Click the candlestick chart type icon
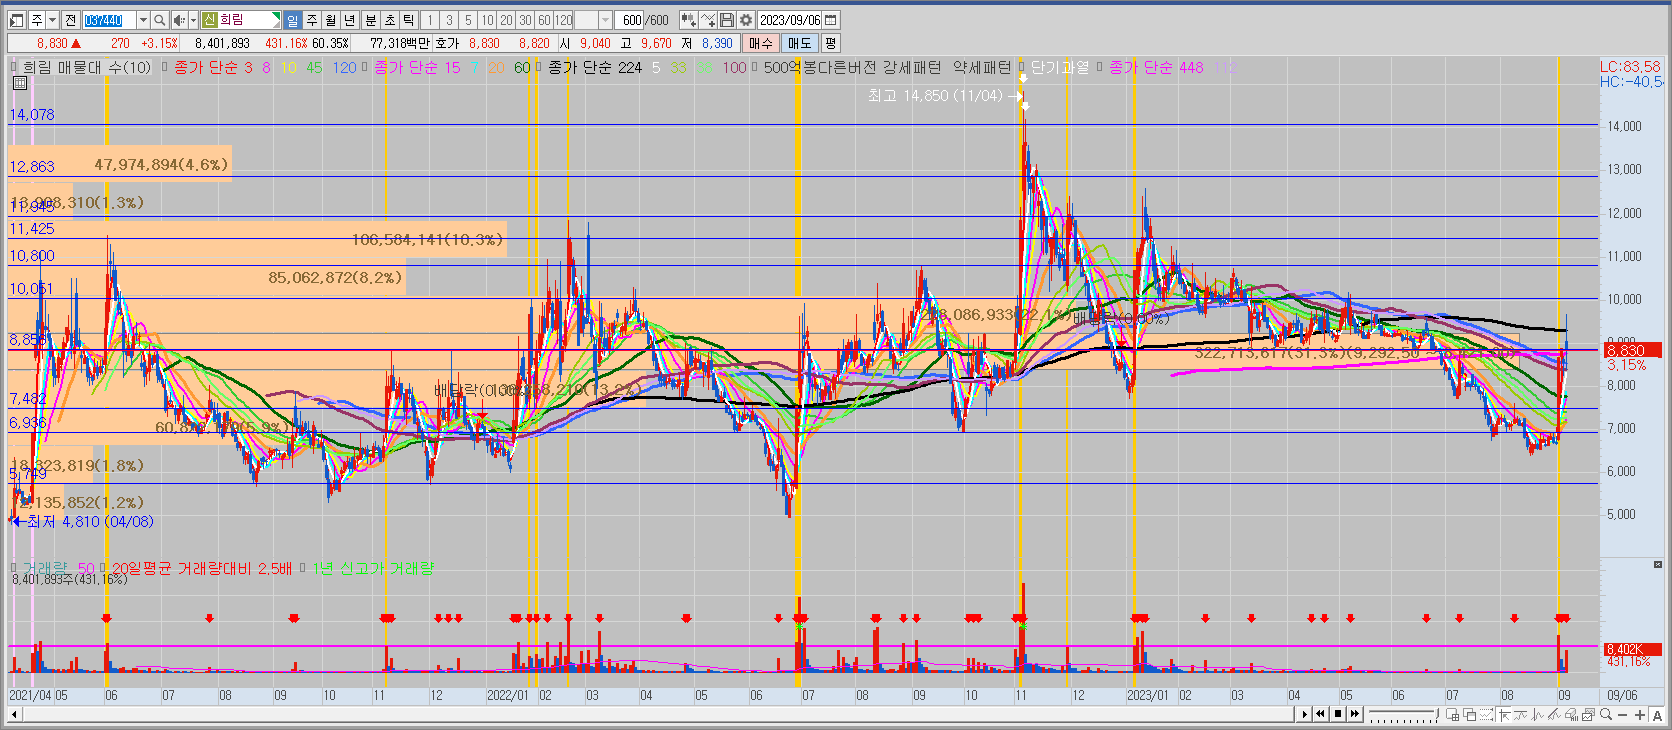 tap(688, 20)
